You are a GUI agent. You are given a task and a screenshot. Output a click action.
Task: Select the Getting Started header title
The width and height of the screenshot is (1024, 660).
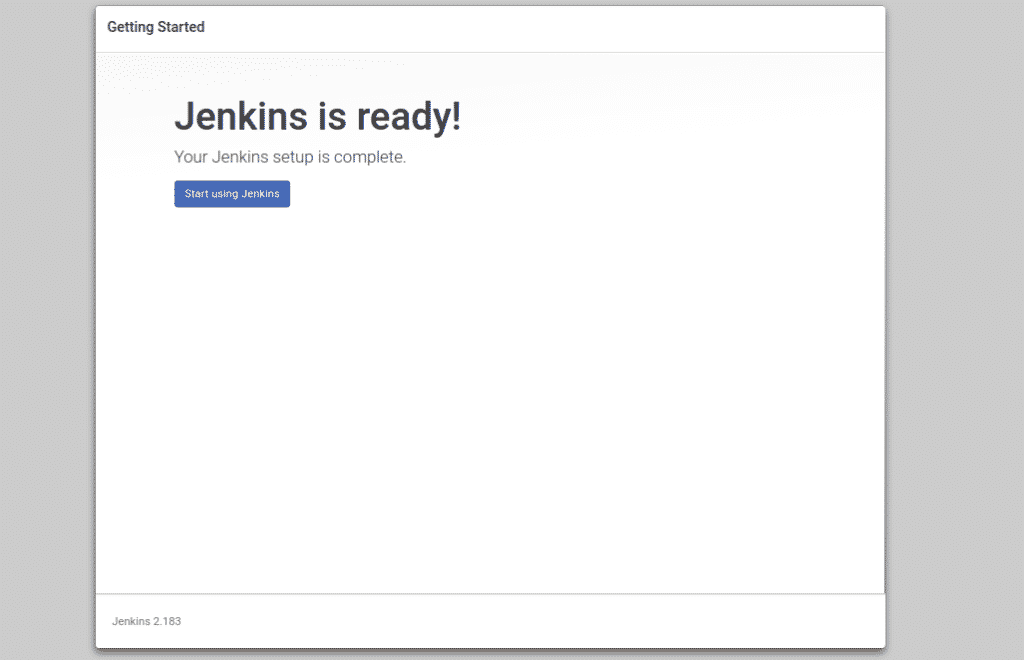click(156, 27)
